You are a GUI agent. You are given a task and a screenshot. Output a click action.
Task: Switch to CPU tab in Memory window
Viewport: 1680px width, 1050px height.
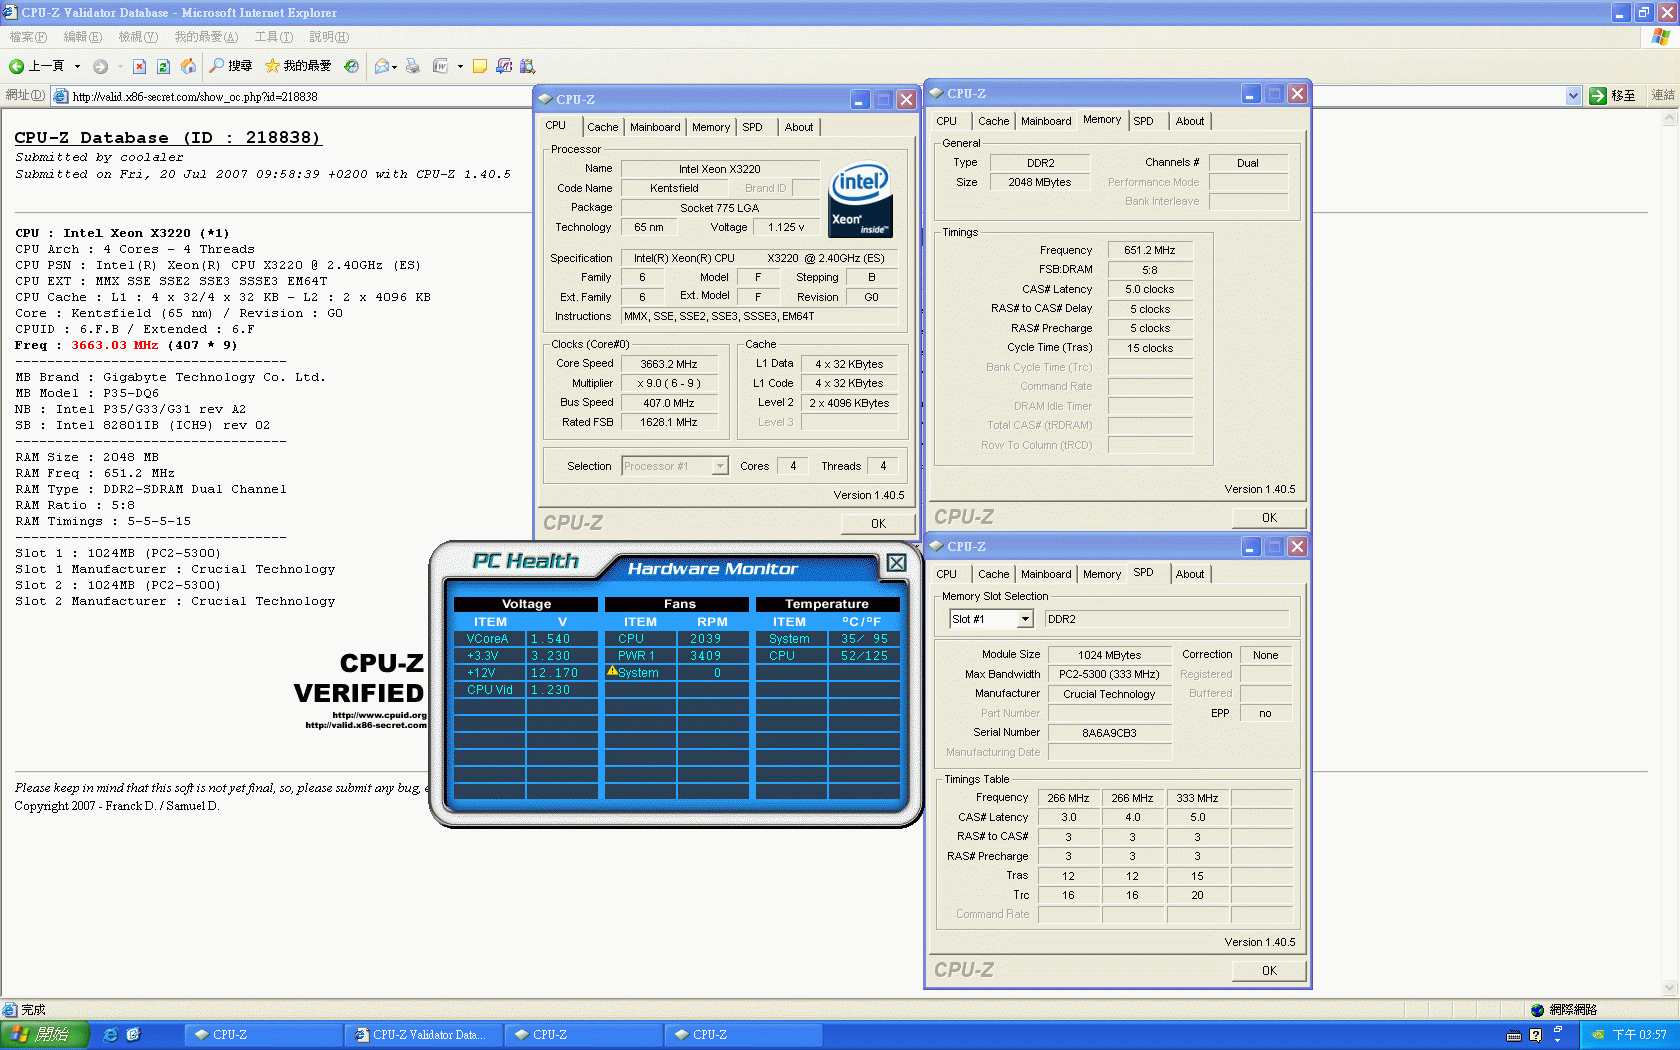pos(946,121)
